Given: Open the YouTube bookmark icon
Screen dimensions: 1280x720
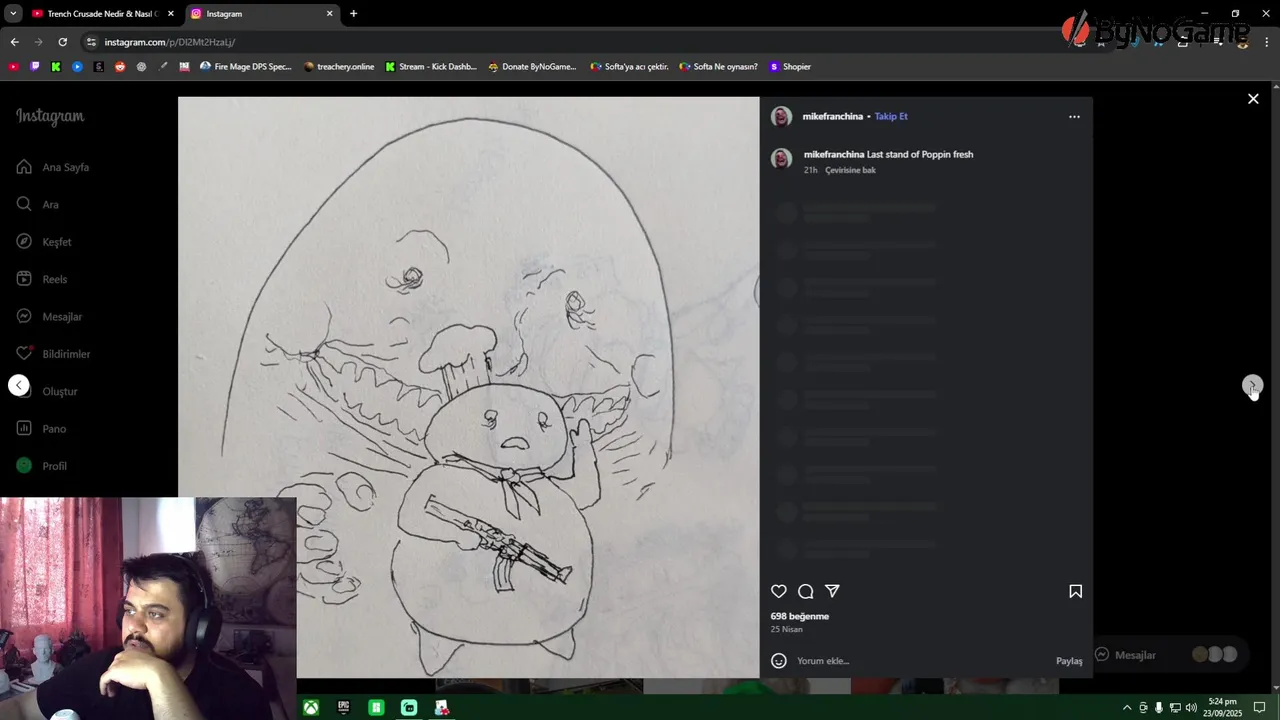Looking at the screenshot, I should coord(13,67).
